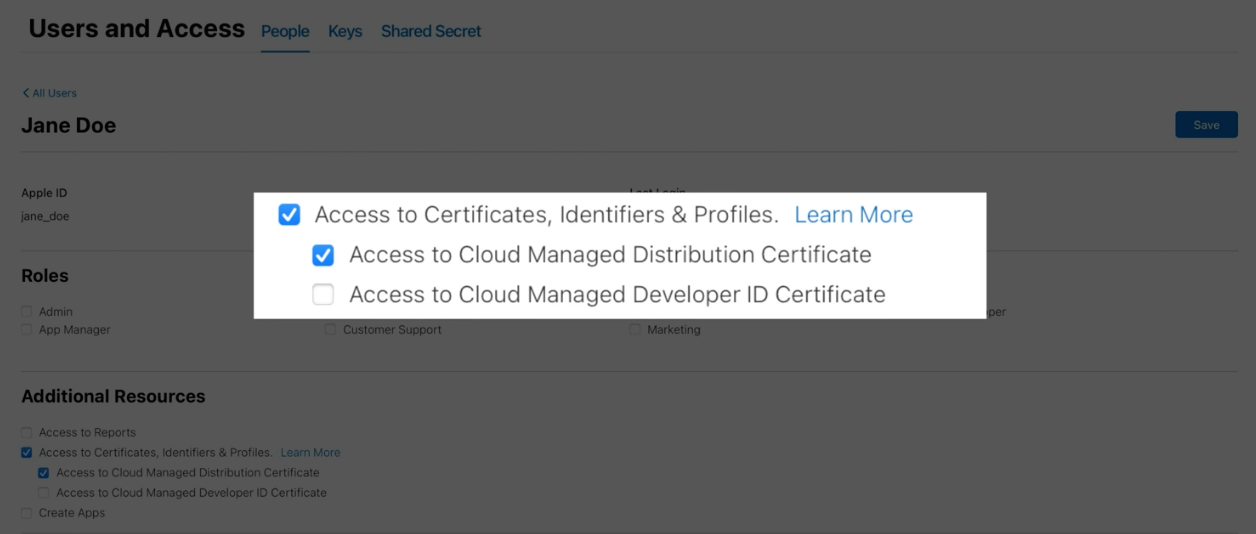The width and height of the screenshot is (1256, 534).
Task: Check the App Manager role
Action: pos(27,330)
